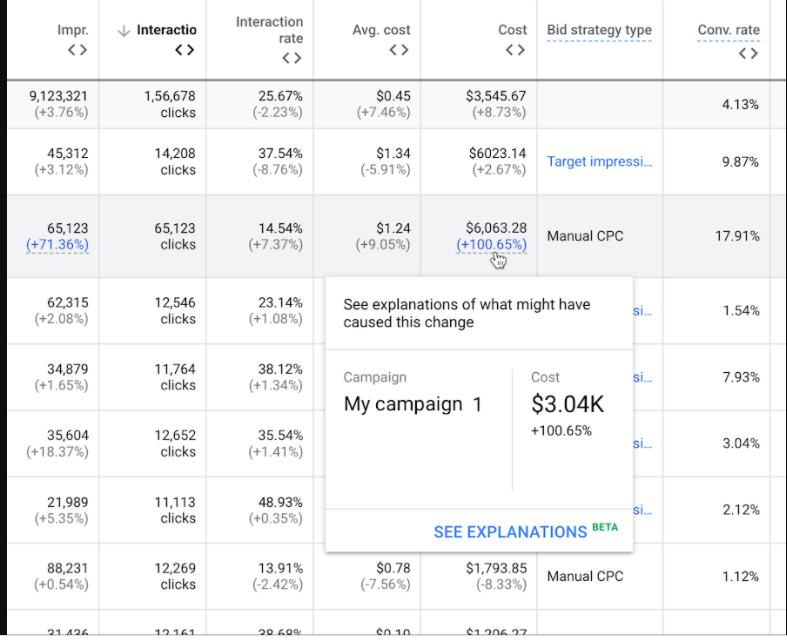Click resize arrows under Interactions column header
This screenshot has height=641, width=787.
click(185, 50)
